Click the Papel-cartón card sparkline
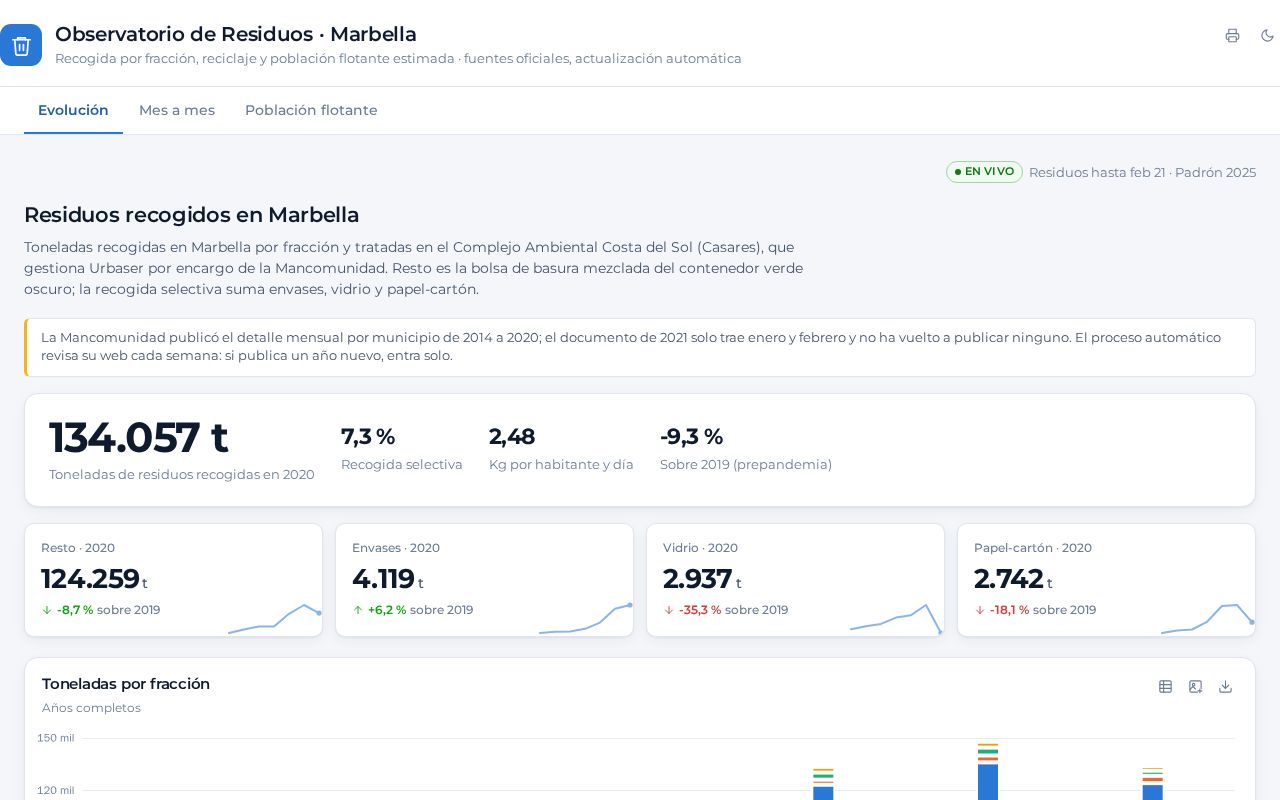Image resolution: width=1280 pixels, height=800 pixels. [x=1207, y=619]
